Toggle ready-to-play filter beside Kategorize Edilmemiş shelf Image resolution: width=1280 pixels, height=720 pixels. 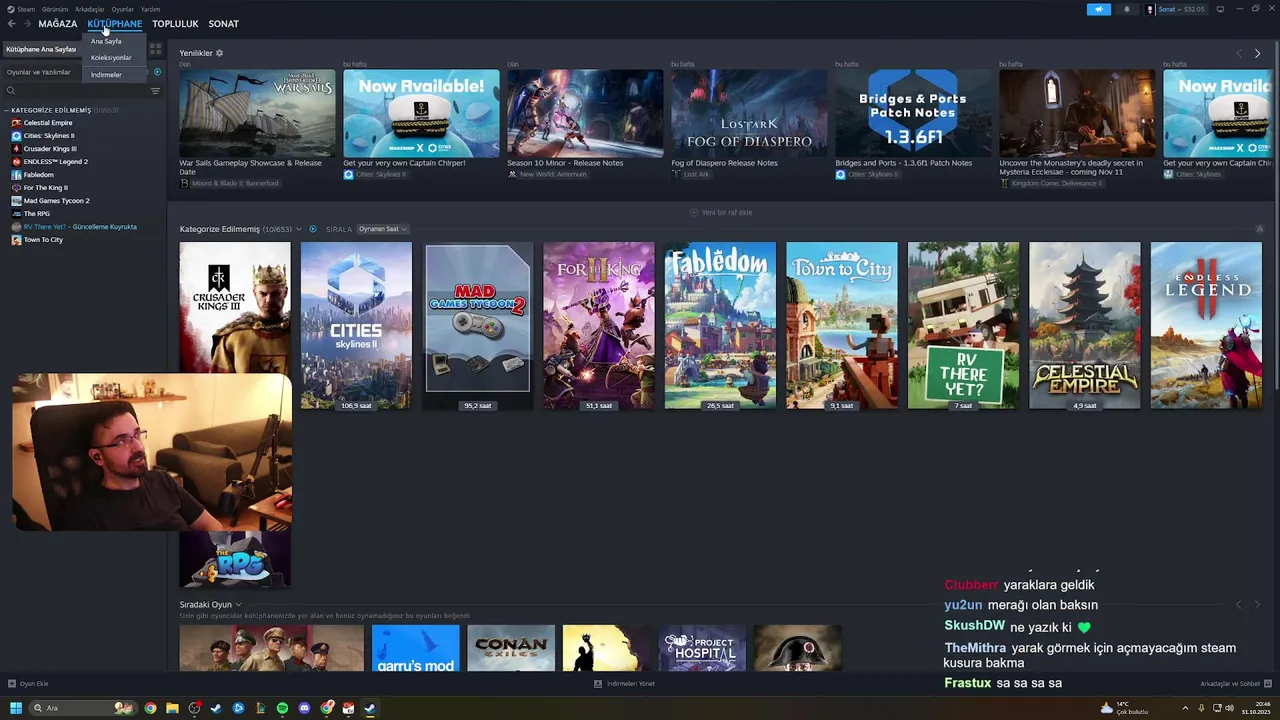[x=313, y=229]
